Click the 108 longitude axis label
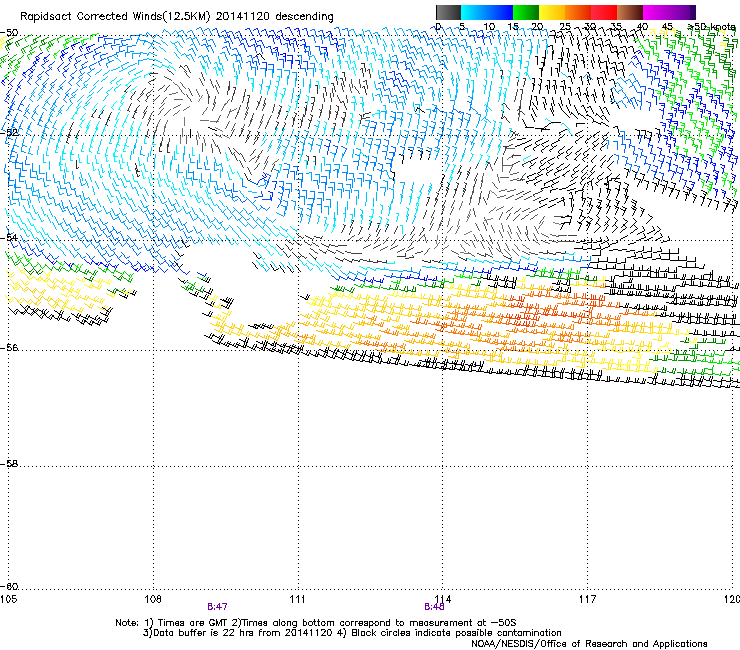 (x=153, y=599)
